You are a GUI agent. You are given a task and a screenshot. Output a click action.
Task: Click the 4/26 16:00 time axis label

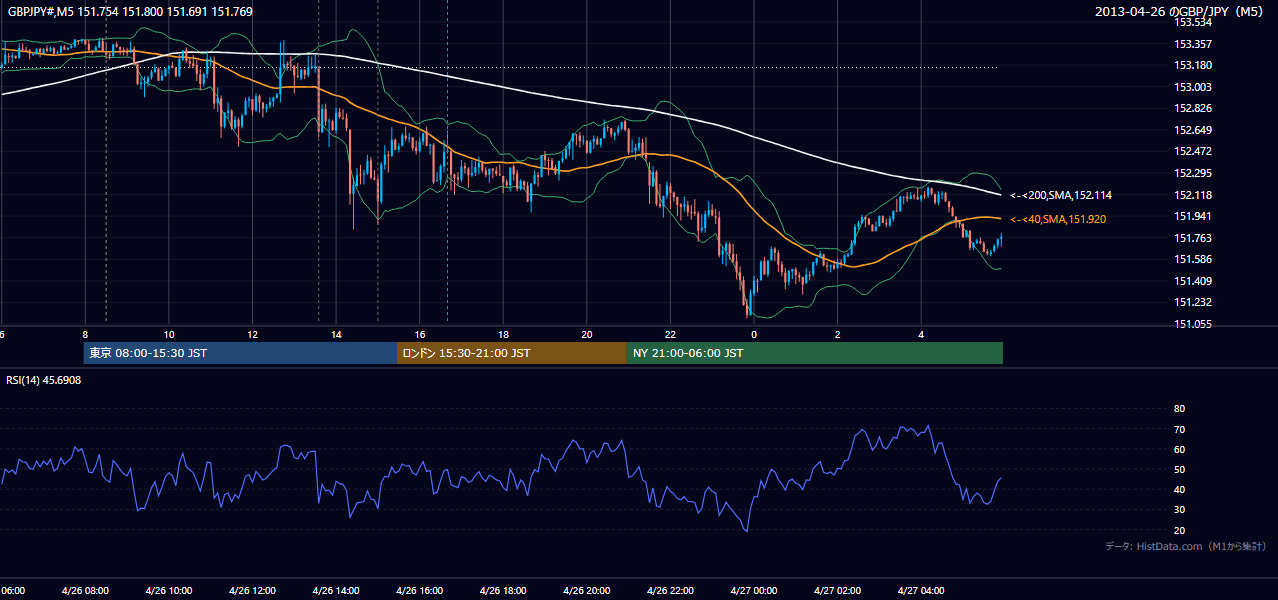tap(419, 591)
